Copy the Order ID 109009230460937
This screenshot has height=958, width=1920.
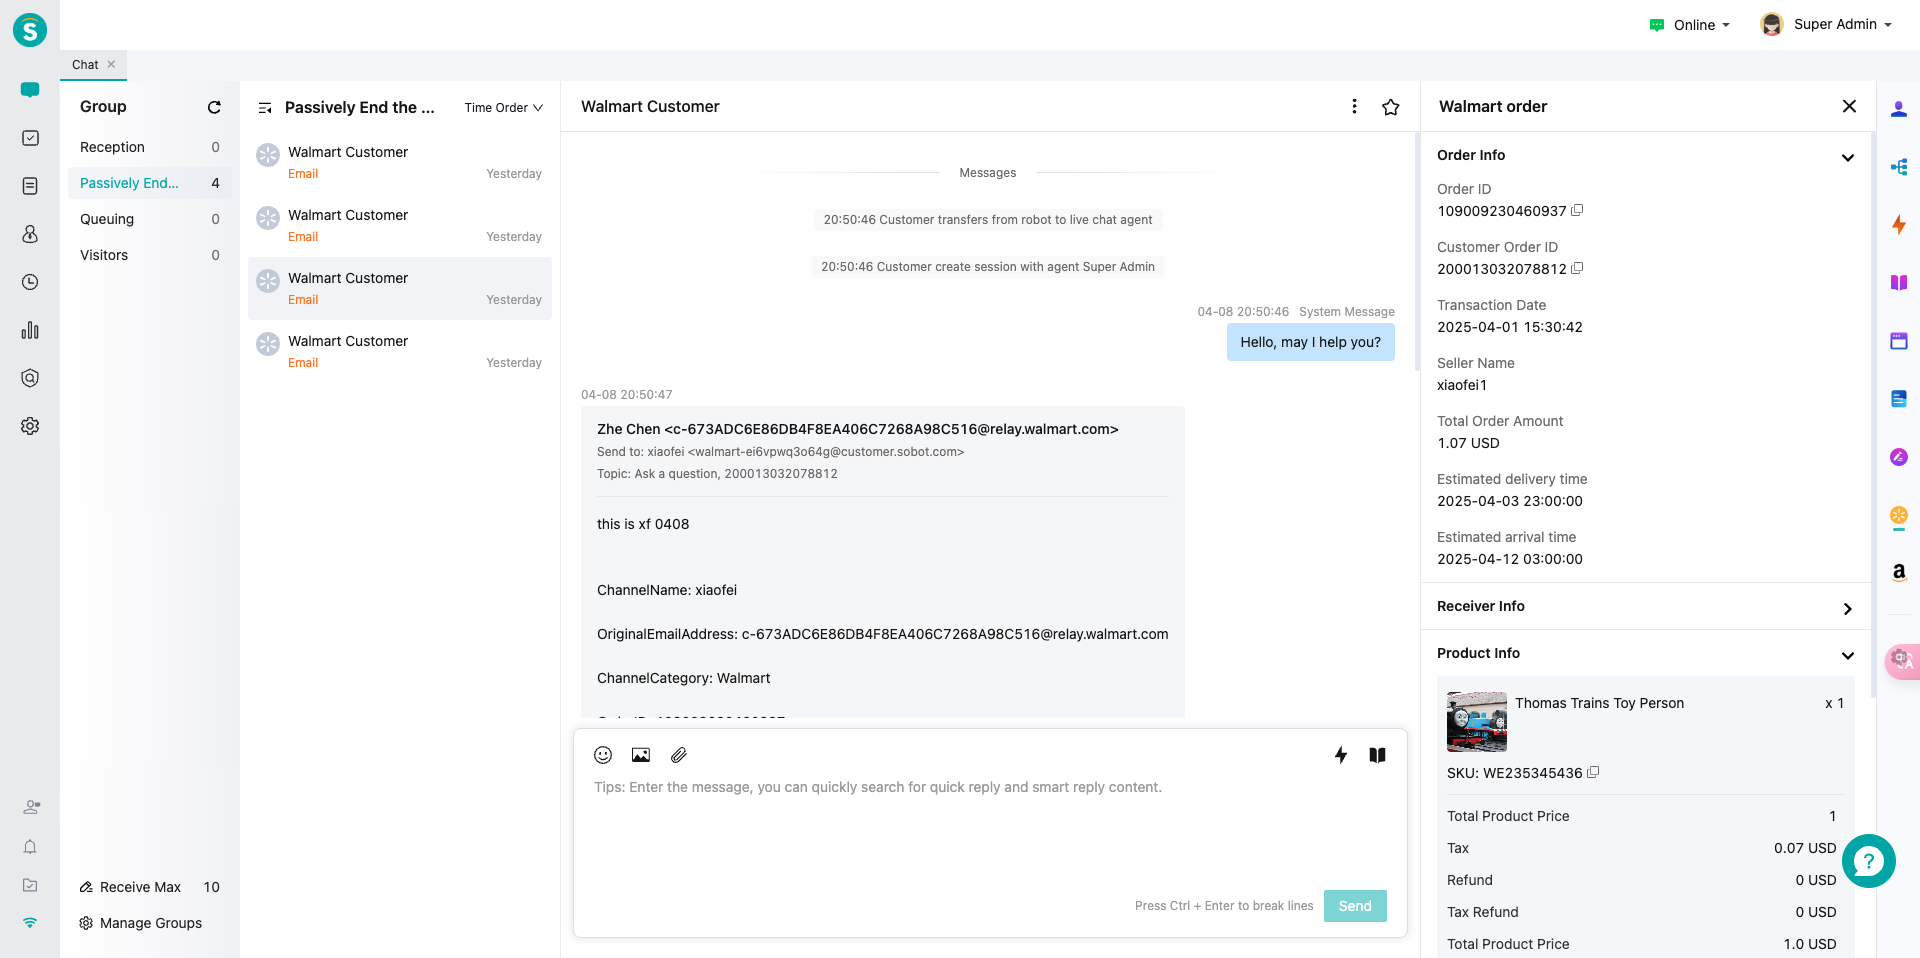coord(1577,210)
